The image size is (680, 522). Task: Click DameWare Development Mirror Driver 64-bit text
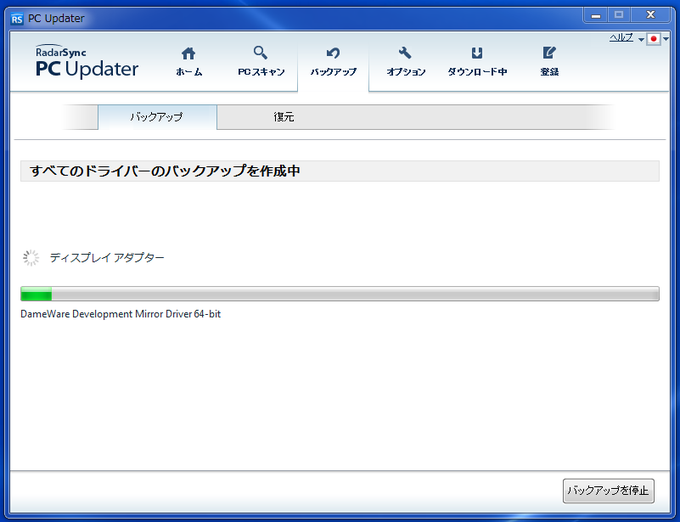coord(121,314)
